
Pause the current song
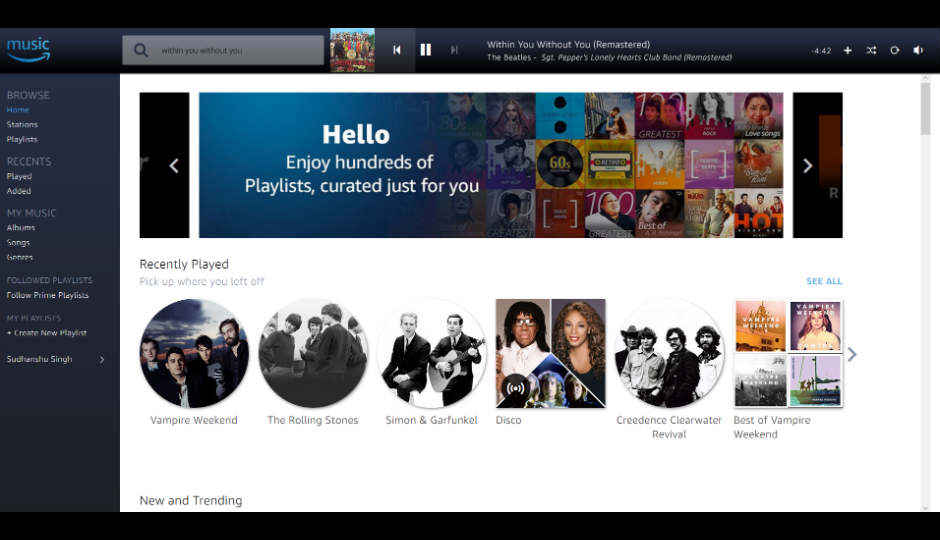[x=426, y=50]
